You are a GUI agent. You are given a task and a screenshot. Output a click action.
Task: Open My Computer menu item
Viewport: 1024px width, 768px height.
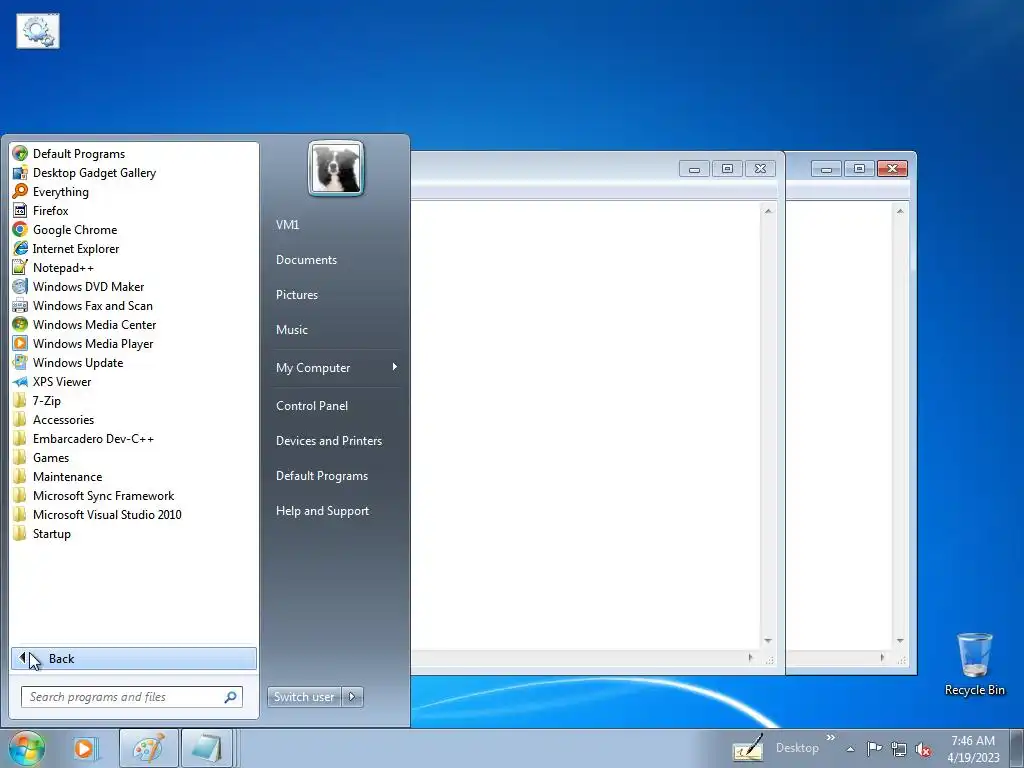(335, 368)
